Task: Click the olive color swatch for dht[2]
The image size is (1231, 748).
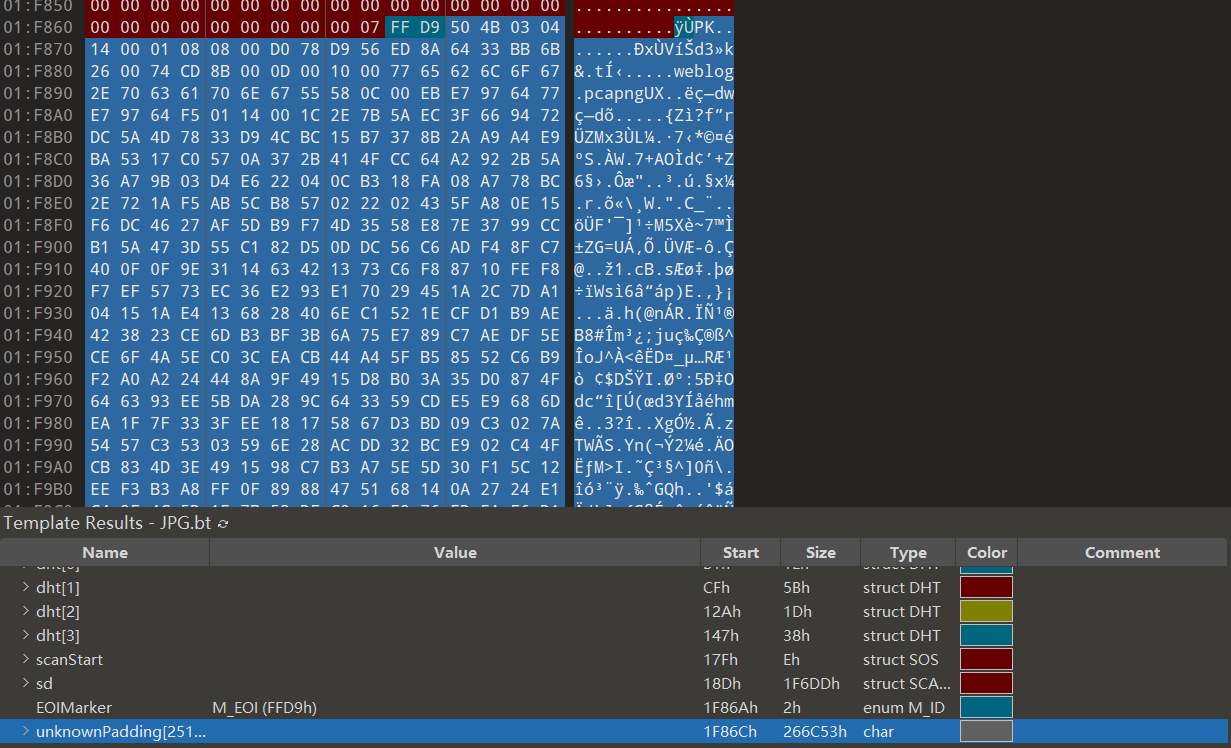Action: click(986, 612)
